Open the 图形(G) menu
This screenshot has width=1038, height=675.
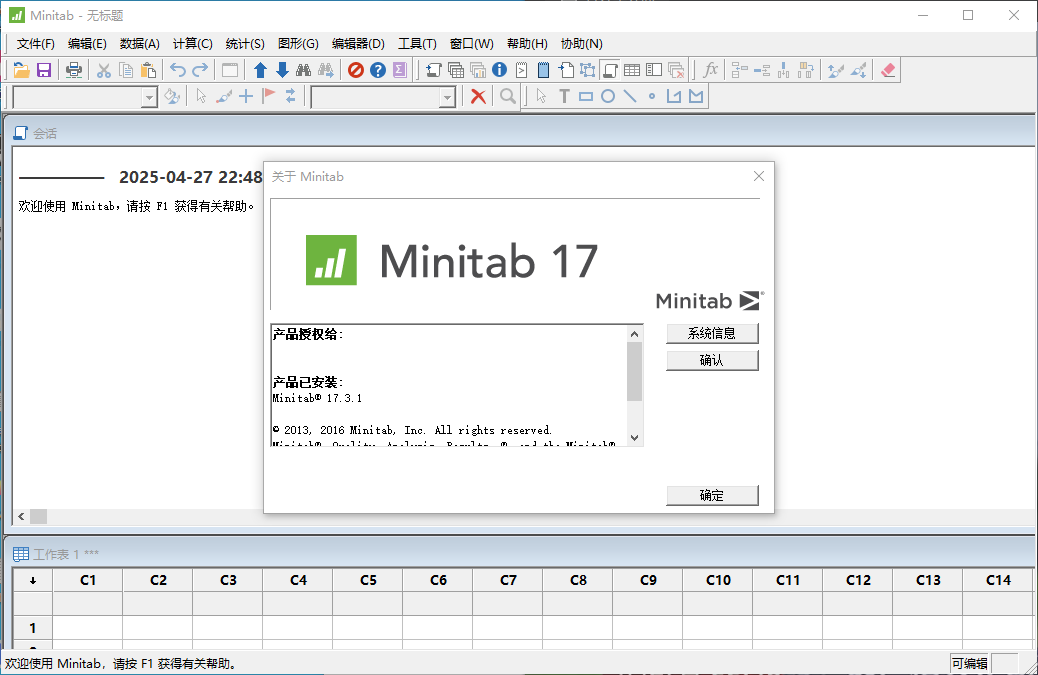[299, 44]
